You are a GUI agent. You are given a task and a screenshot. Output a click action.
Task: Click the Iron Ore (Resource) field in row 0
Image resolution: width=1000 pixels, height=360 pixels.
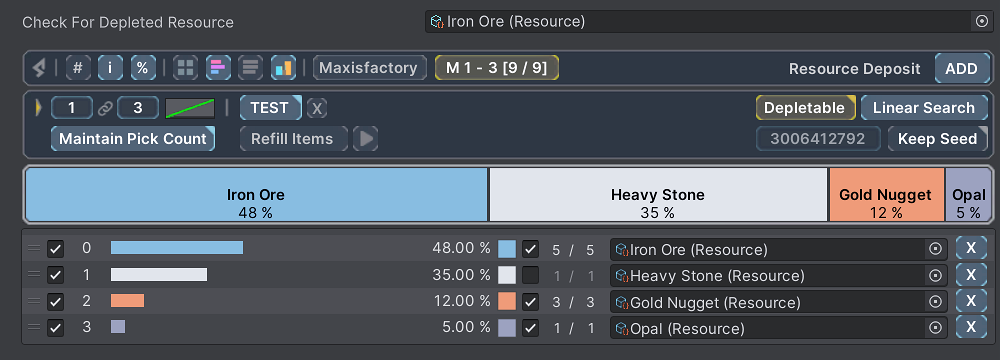(x=778, y=250)
